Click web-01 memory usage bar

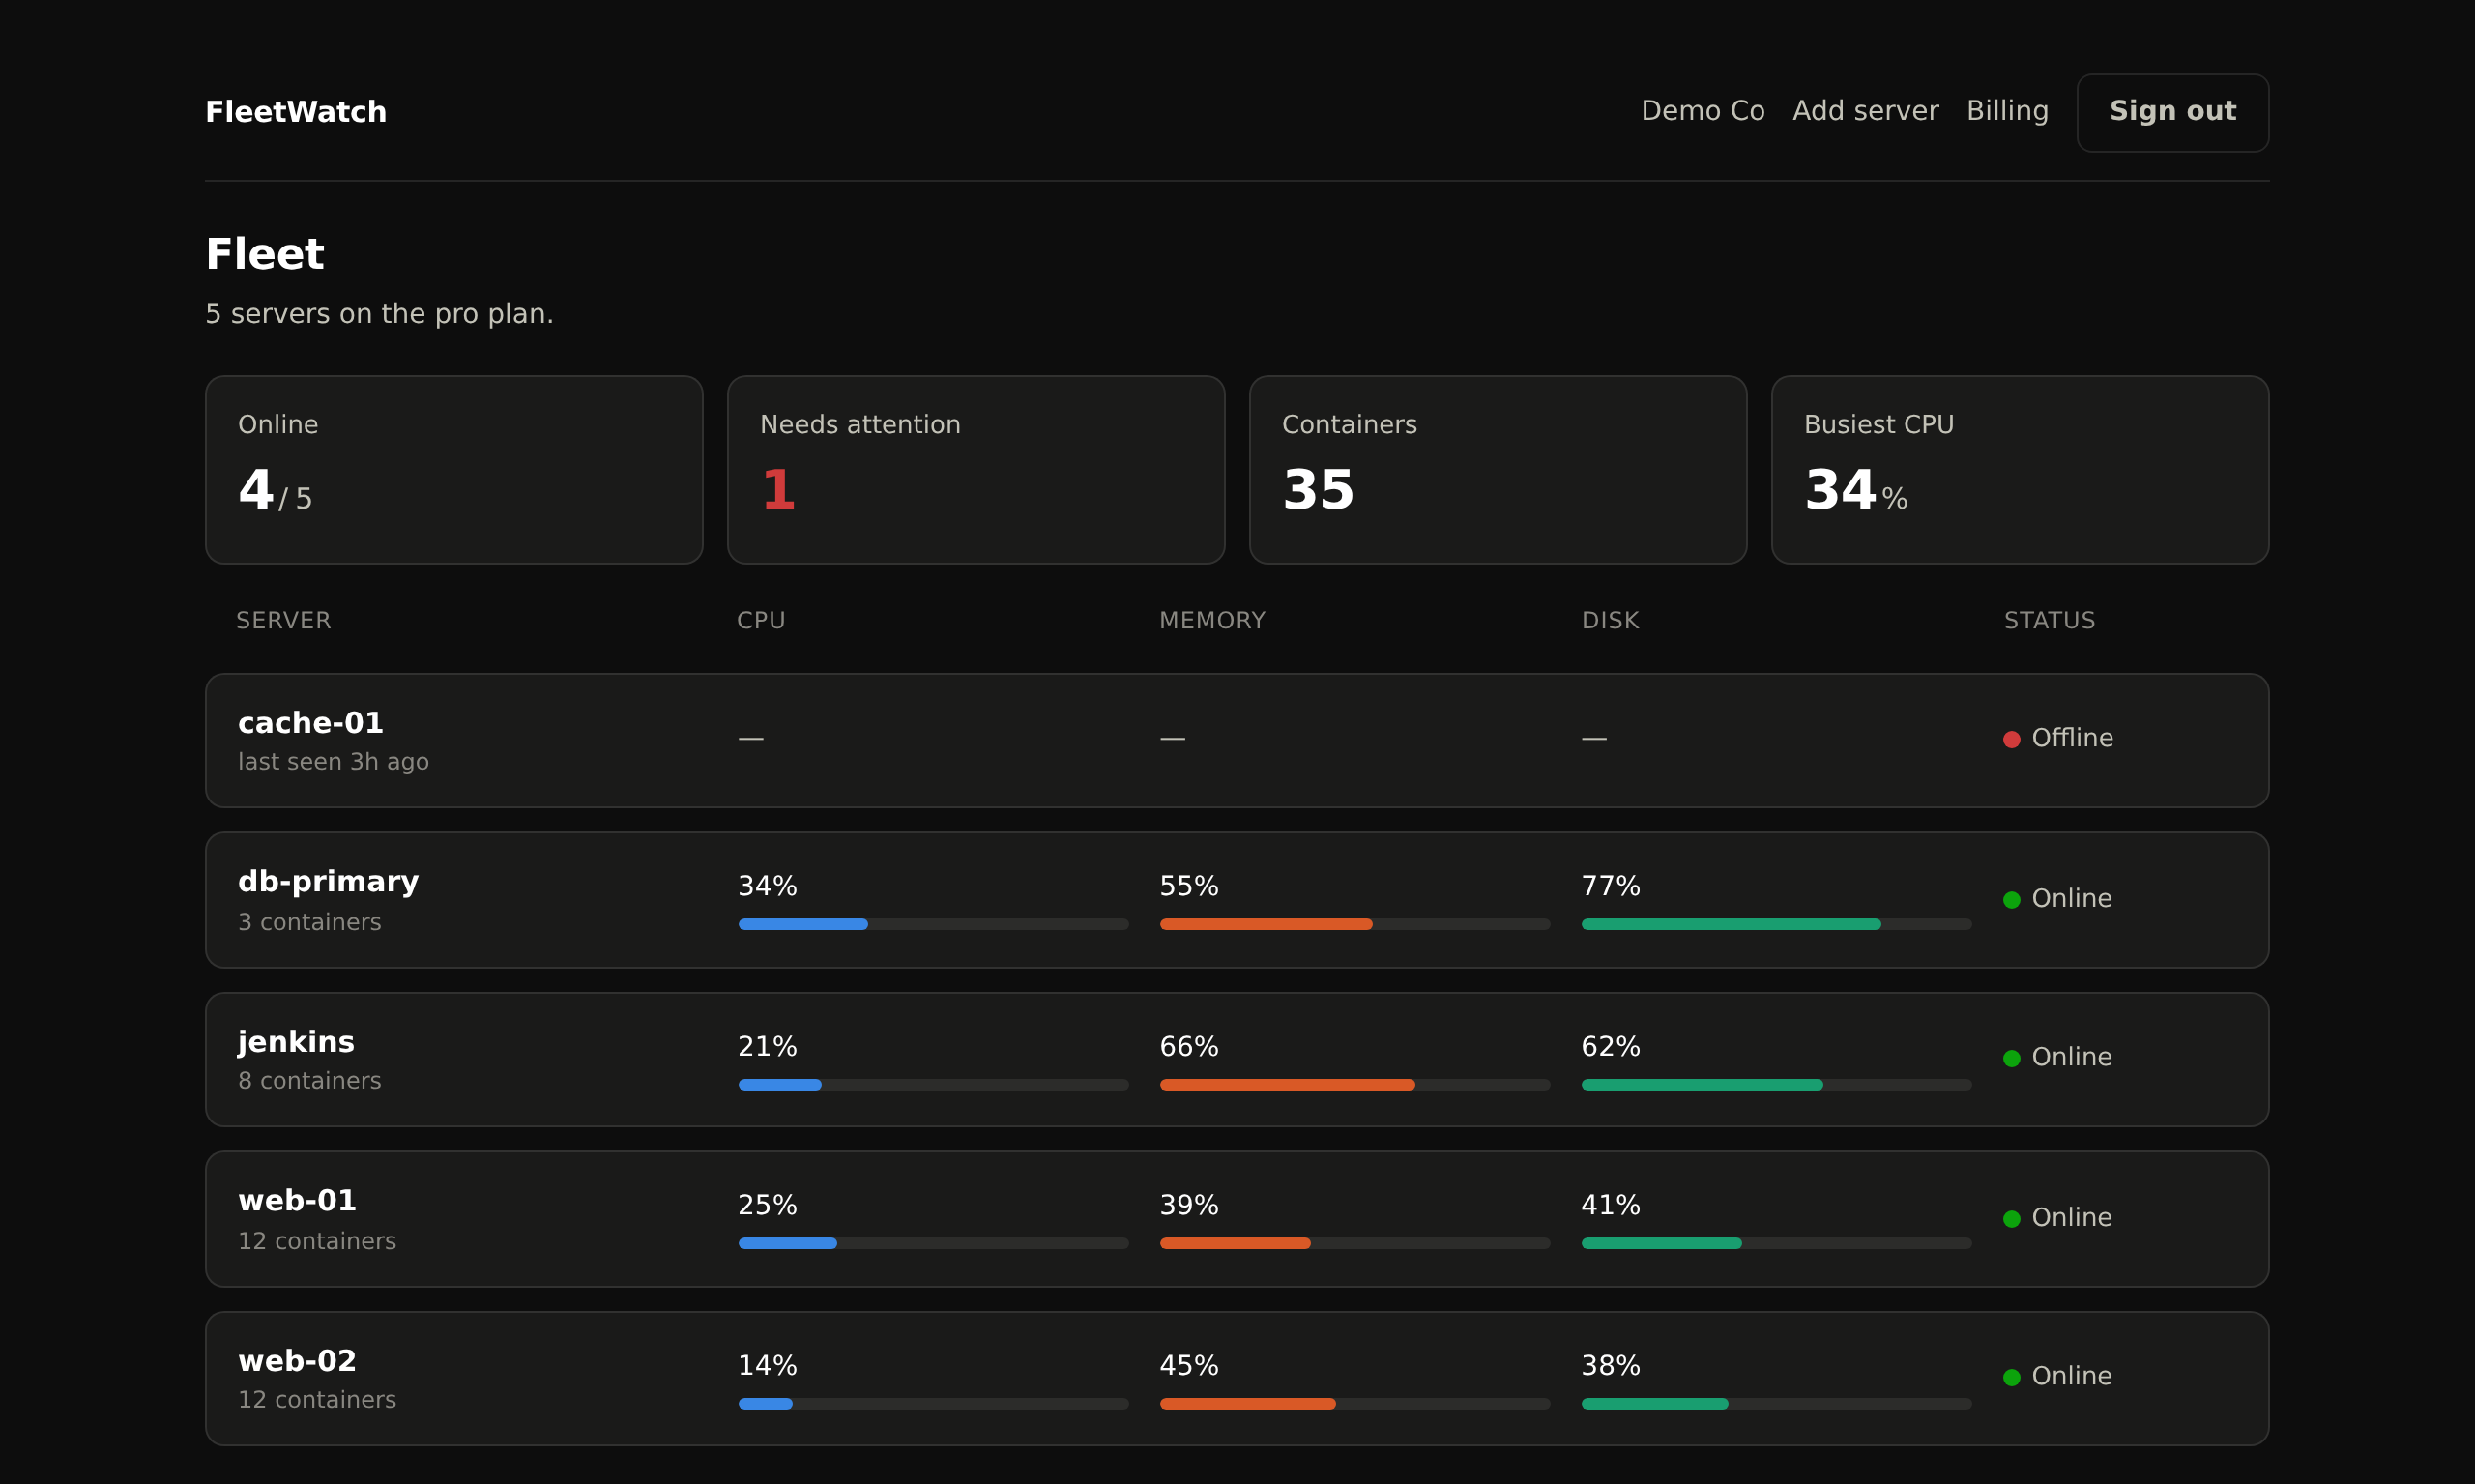(1355, 1243)
